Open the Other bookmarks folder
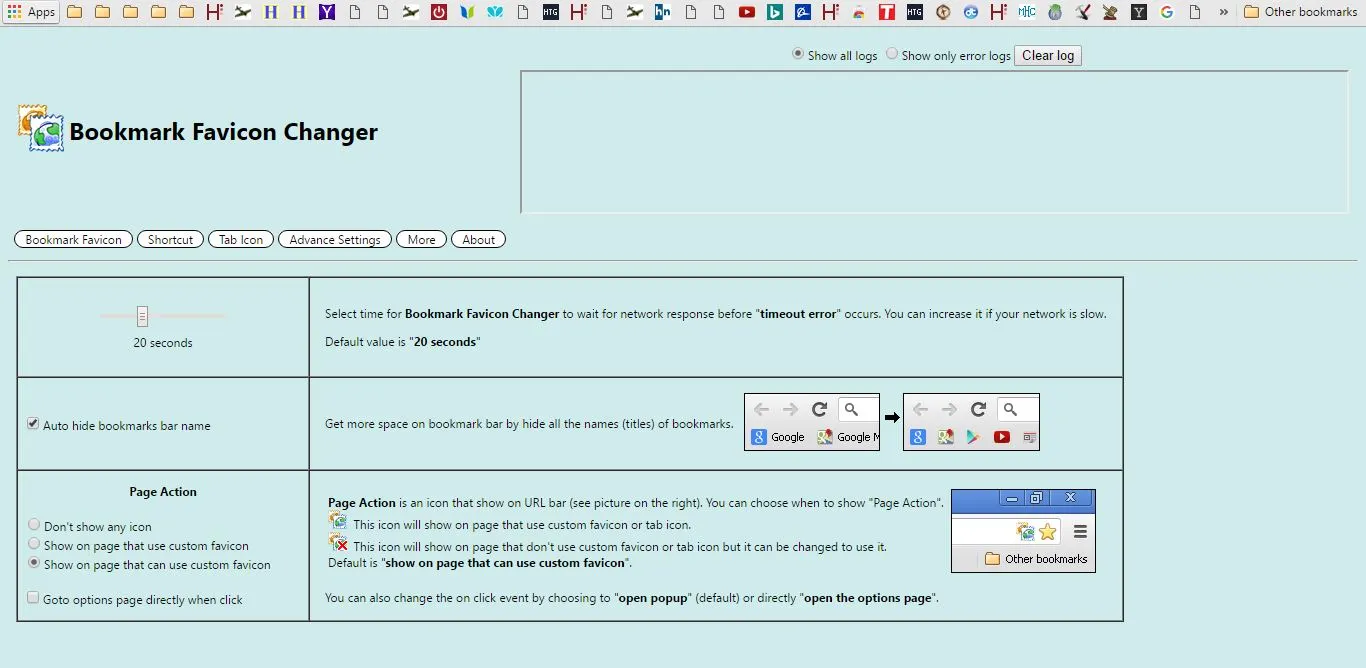The width and height of the screenshot is (1366, 668). pyautogui.click(x=1301, y=12)
